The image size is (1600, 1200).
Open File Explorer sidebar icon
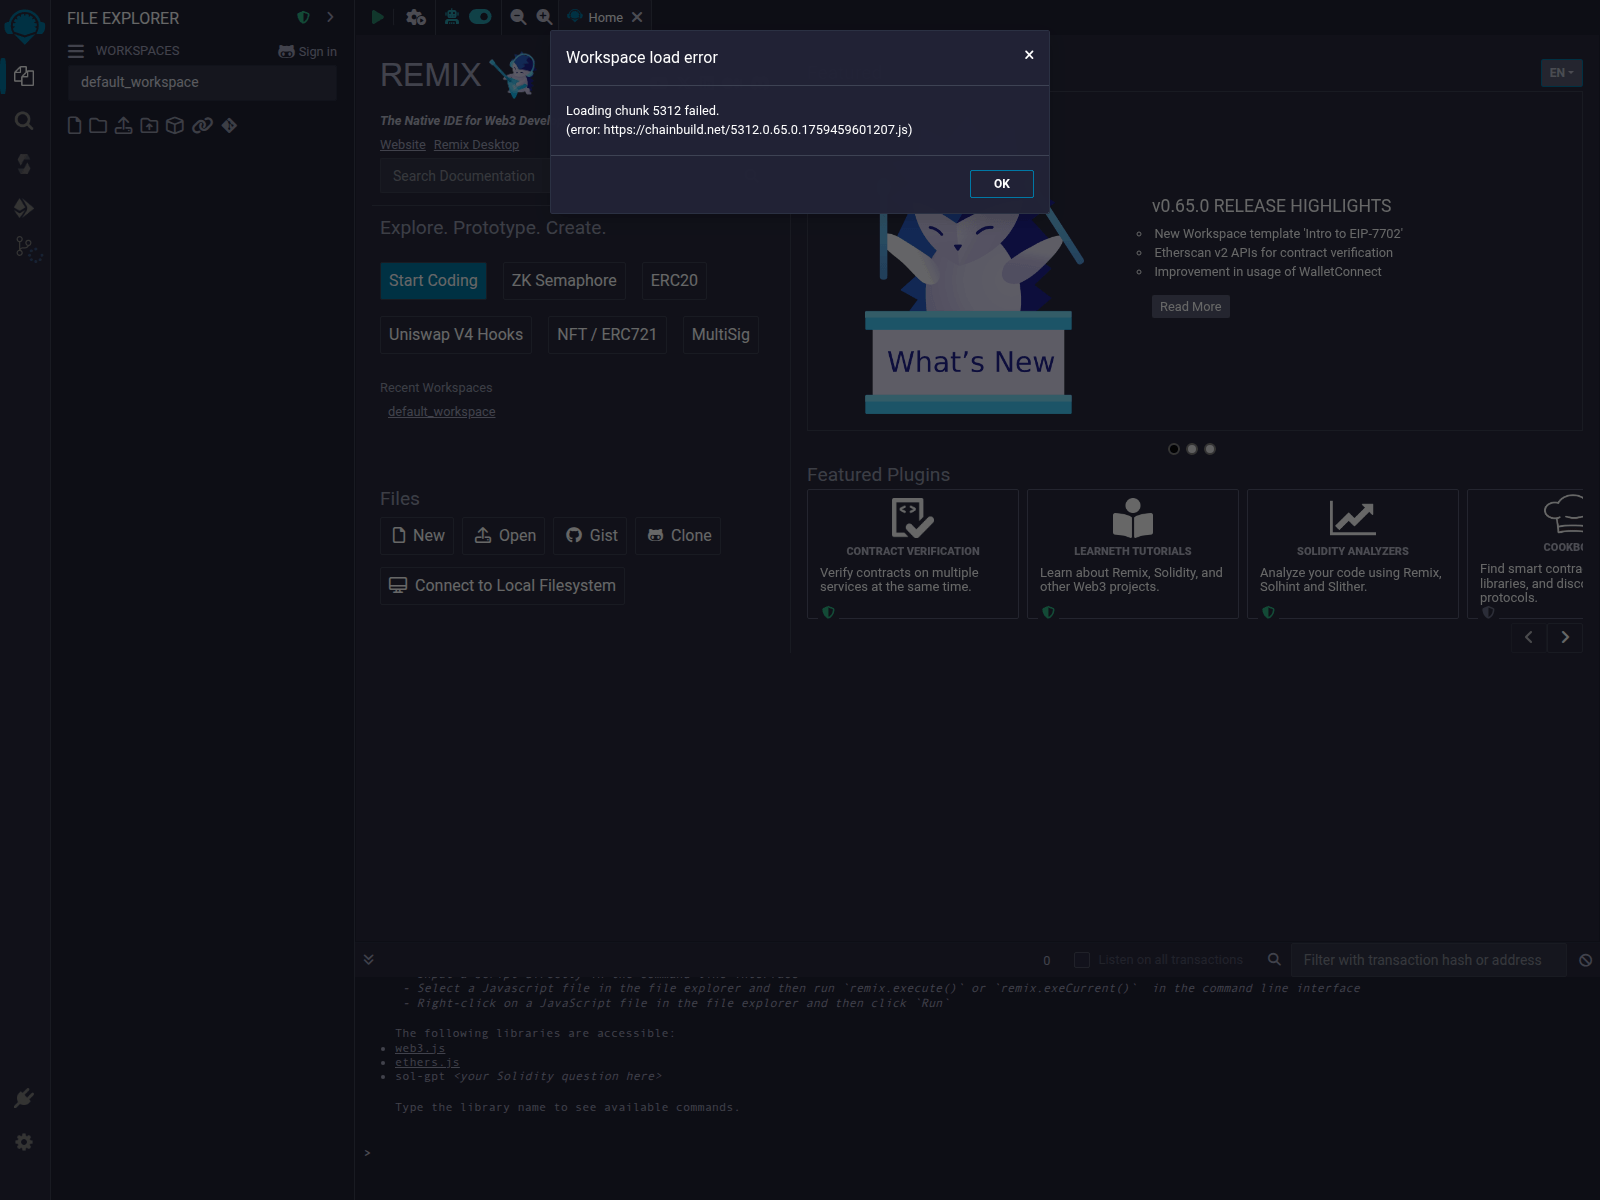click(x=24, y=76)
